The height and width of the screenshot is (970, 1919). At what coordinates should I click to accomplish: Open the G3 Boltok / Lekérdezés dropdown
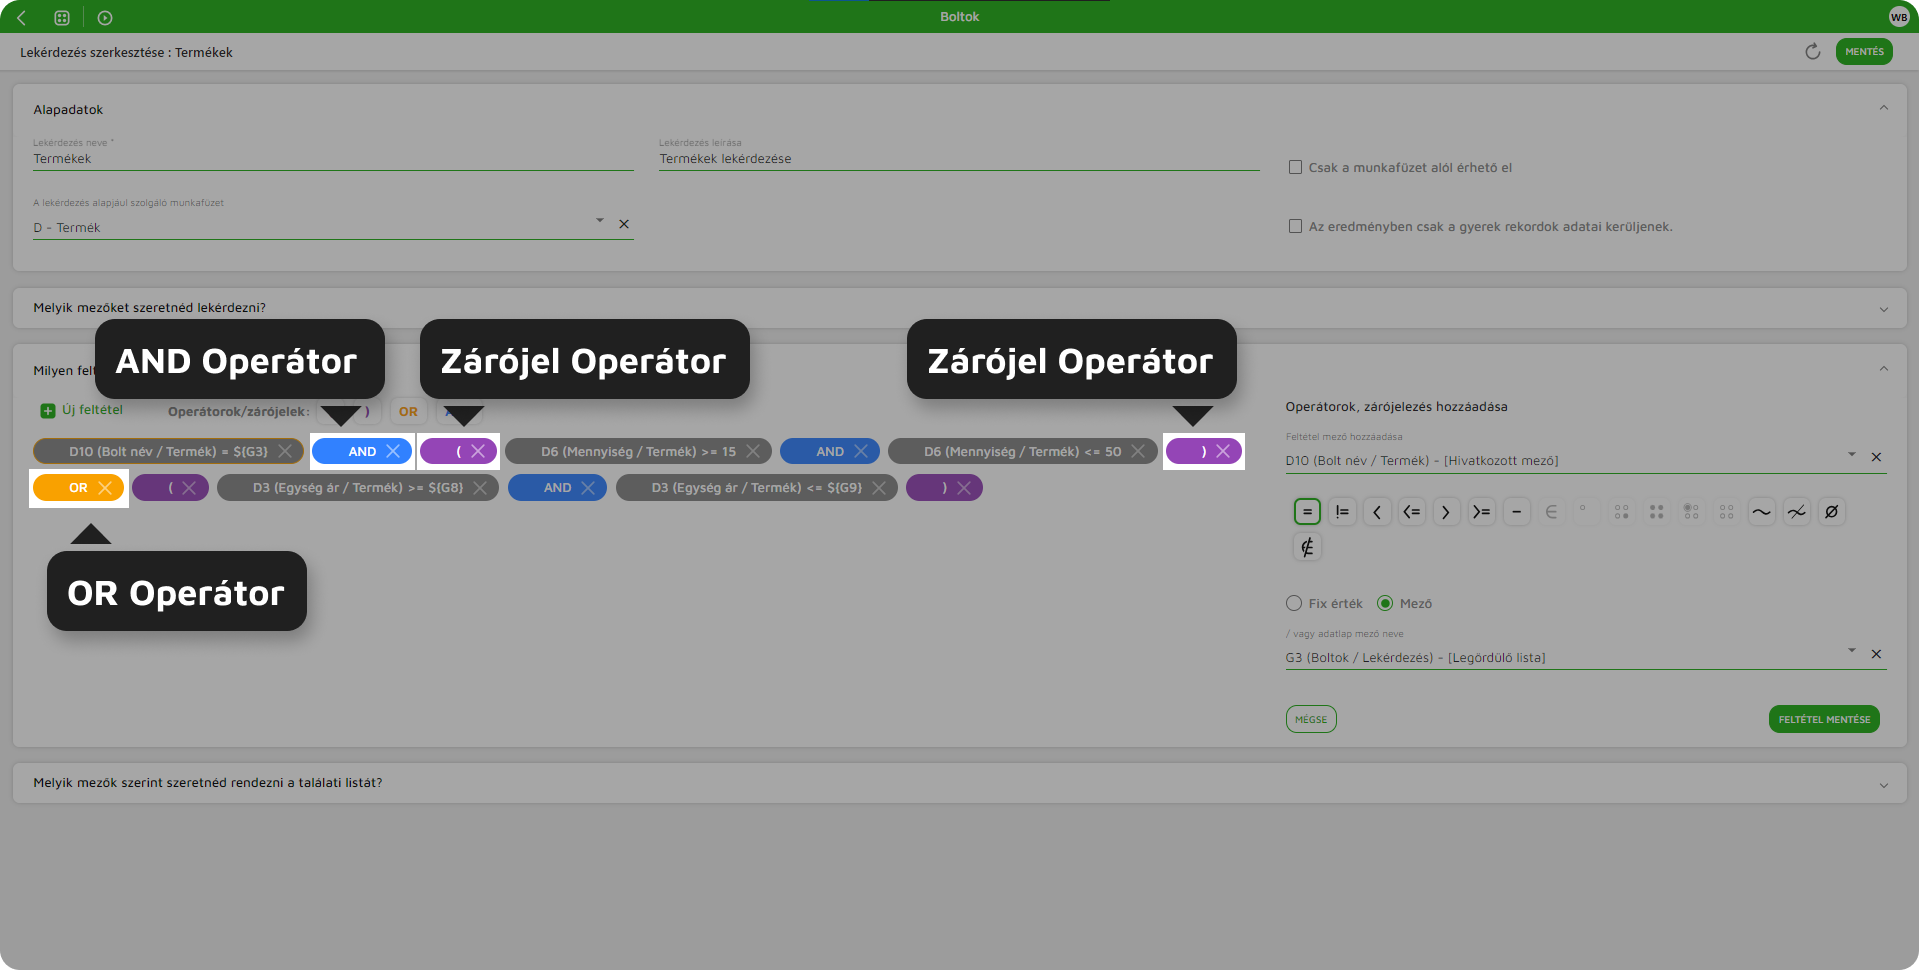pyautogui.click(x=1852, y=650)
